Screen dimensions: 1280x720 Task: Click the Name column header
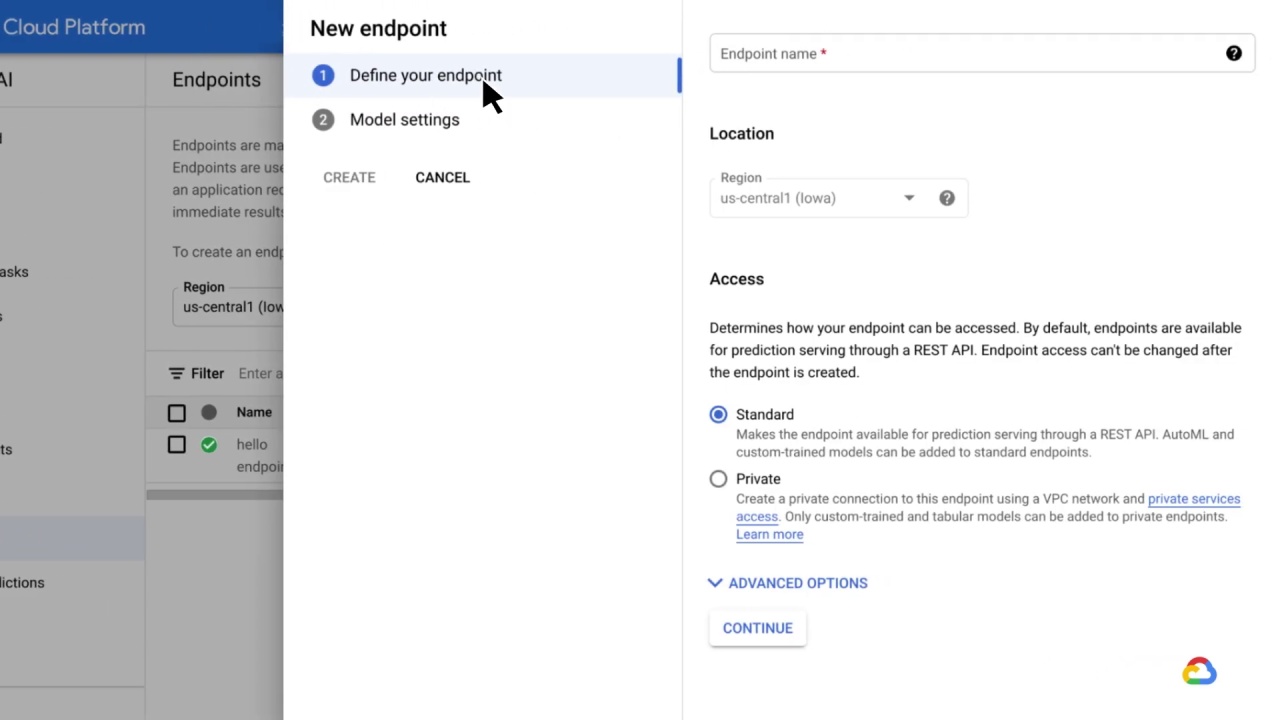254,412
